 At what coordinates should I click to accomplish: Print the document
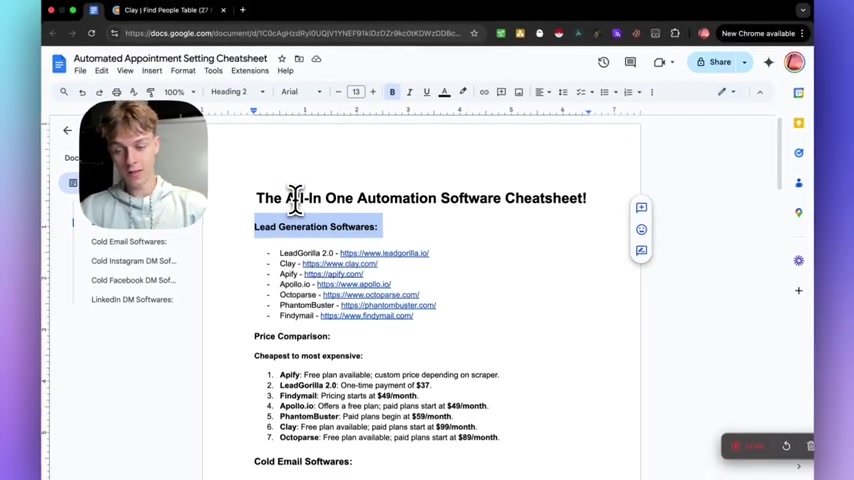[x=117, y=92]
